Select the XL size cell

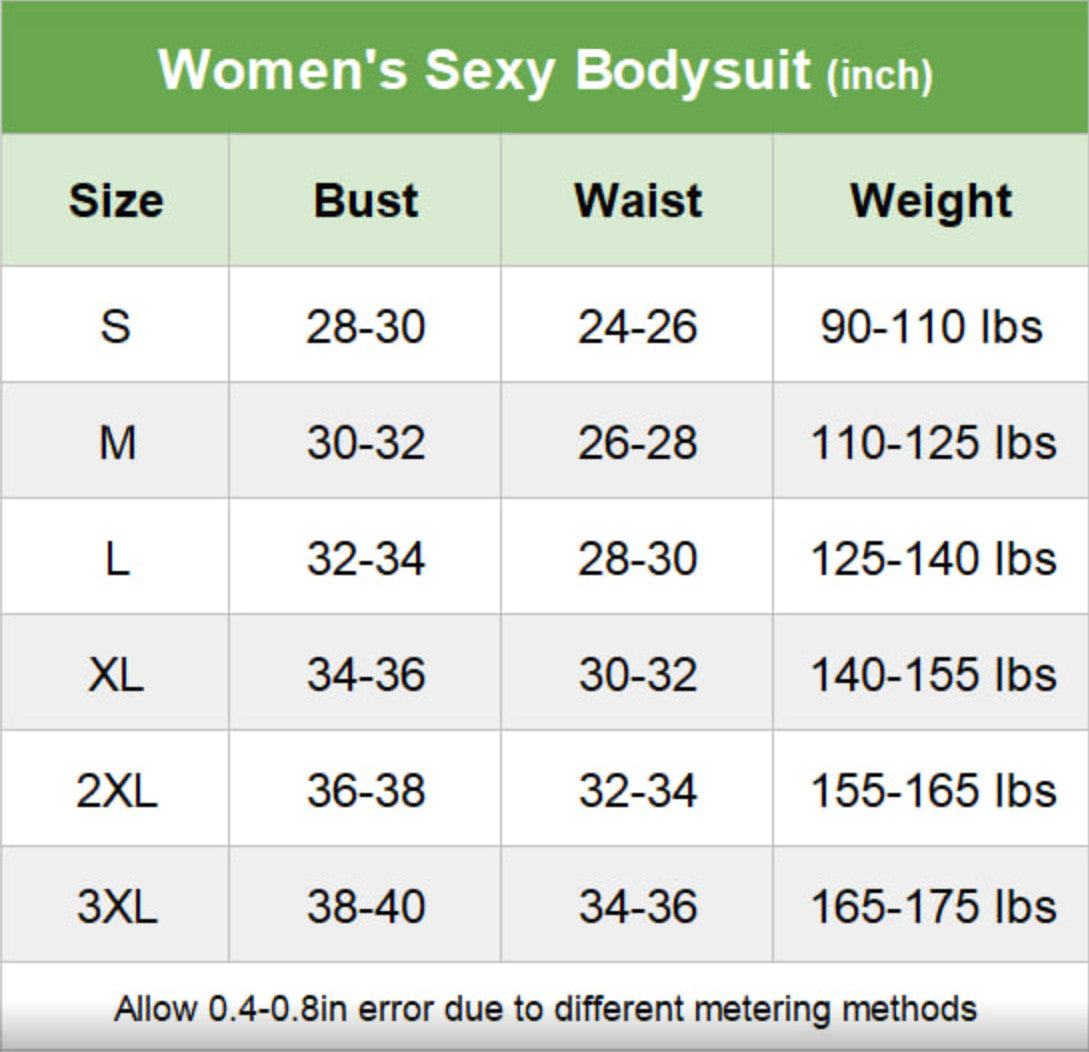point(116,675)
